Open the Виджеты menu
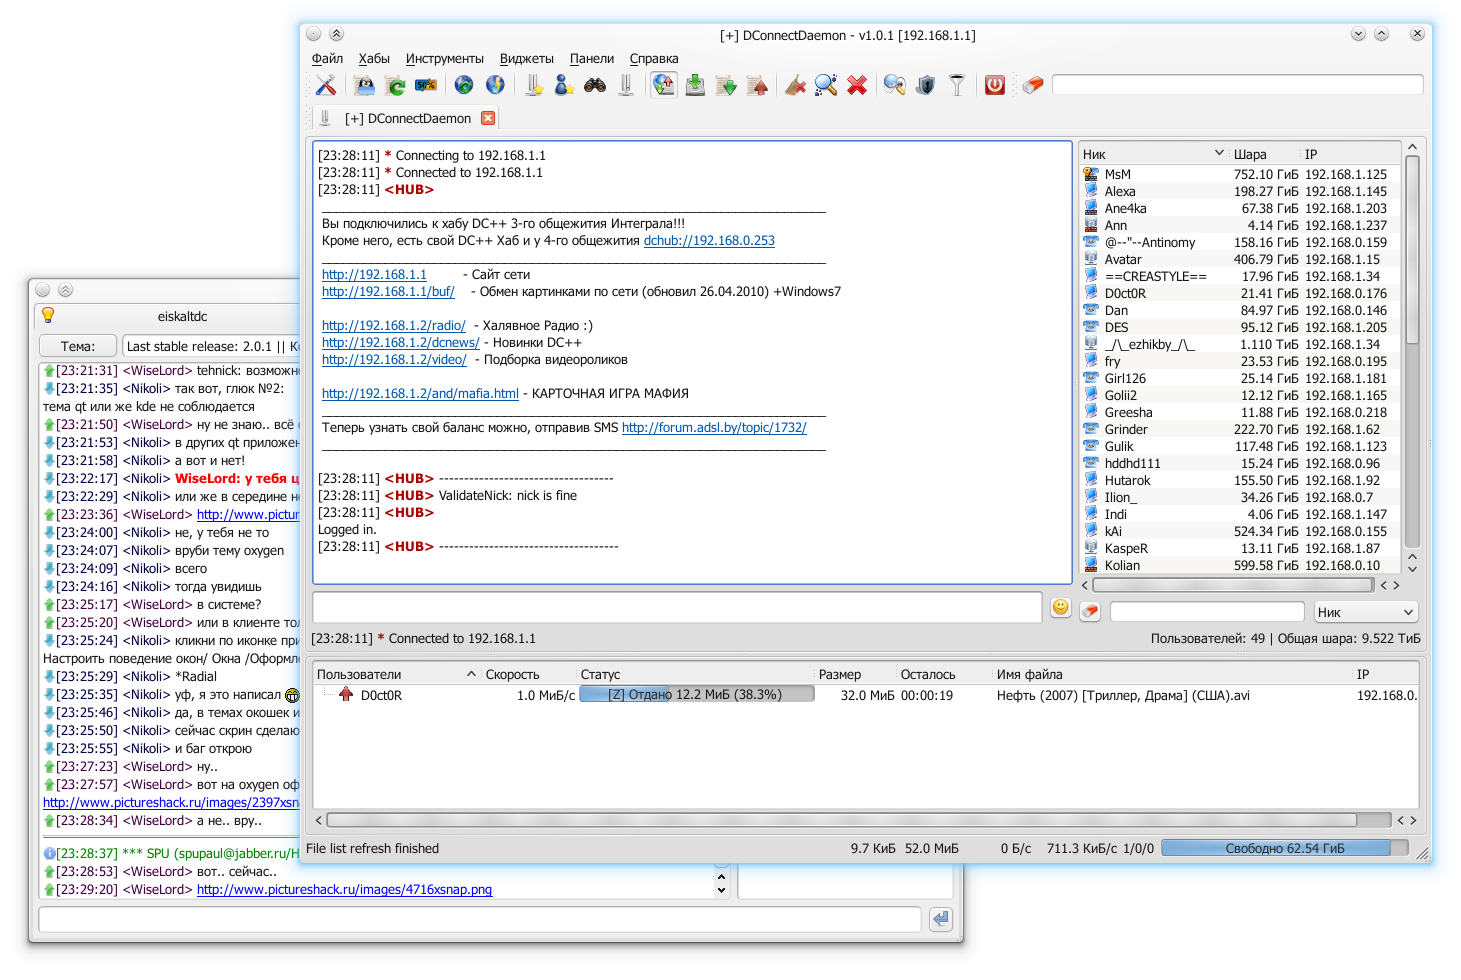 pos(526,59)
